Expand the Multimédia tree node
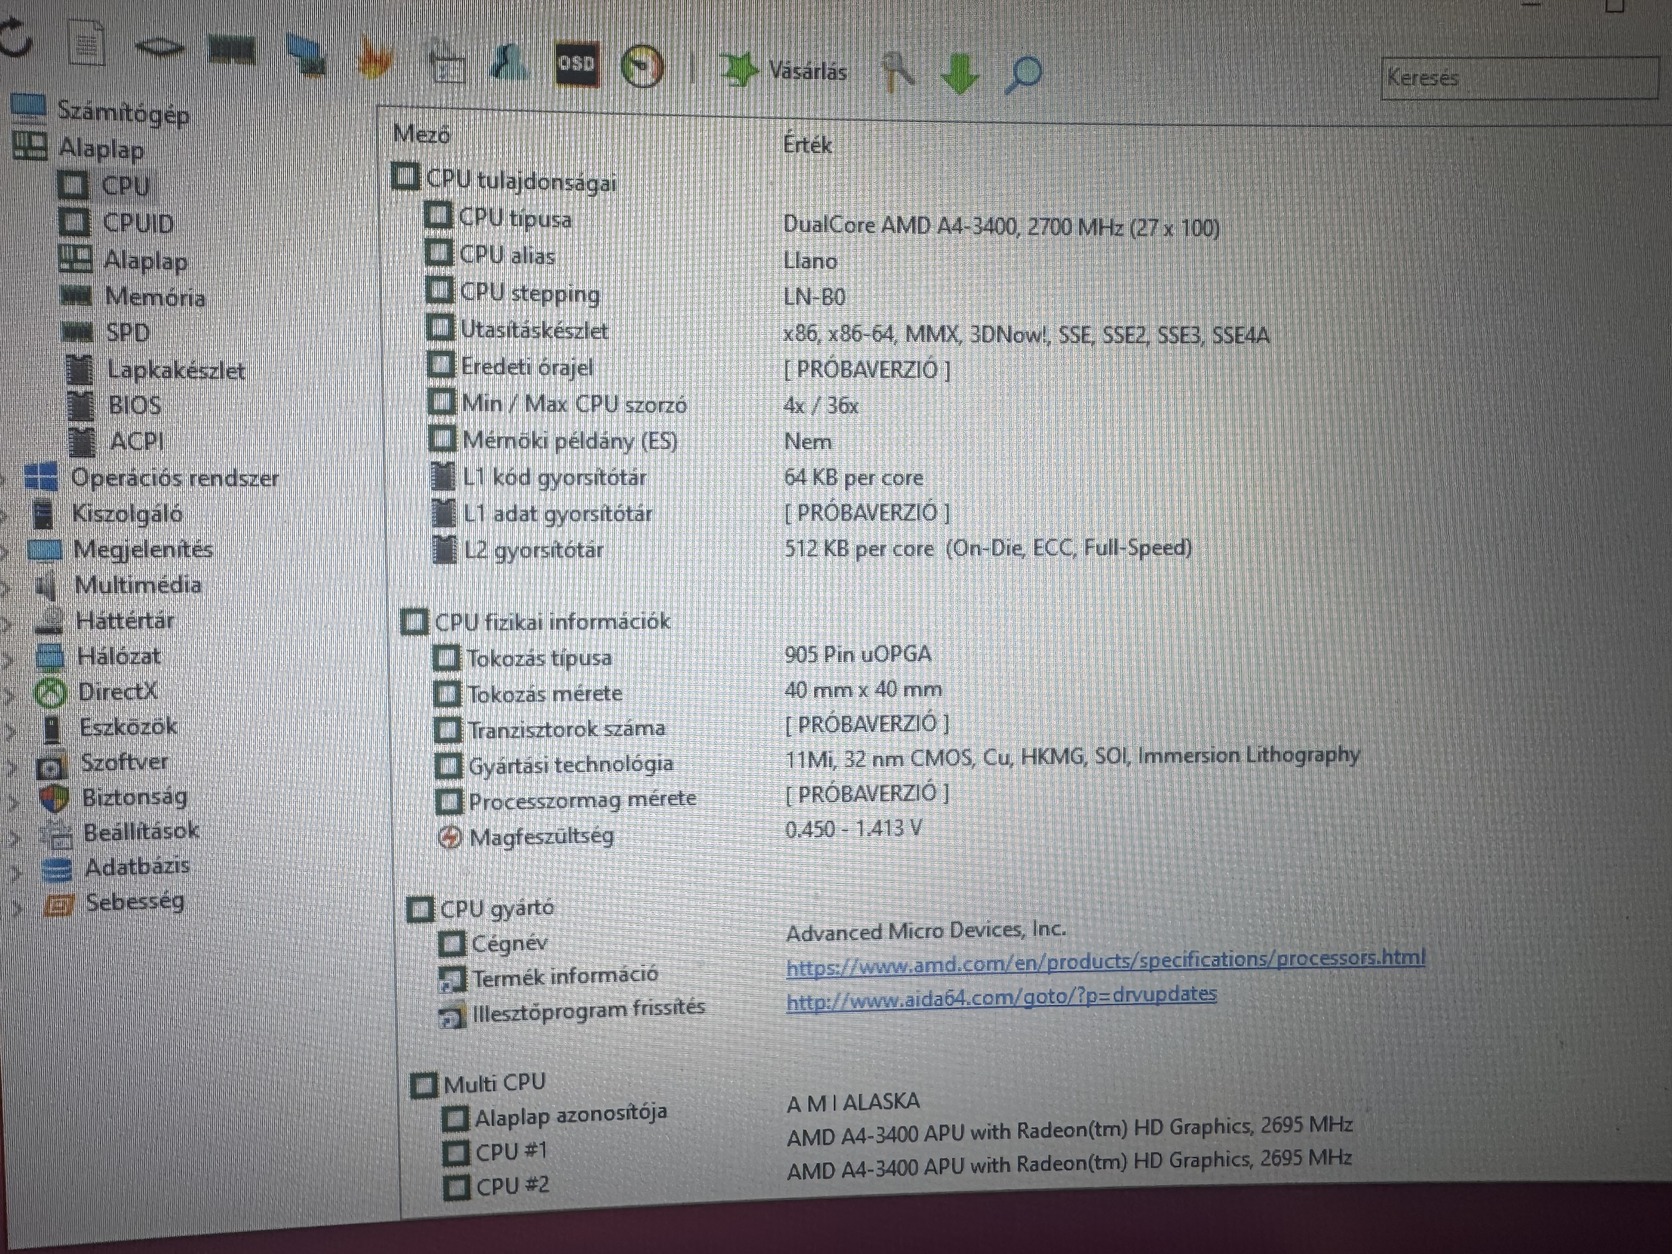The height and width of the screenshot is (1254, 1672). coord(6,587)
